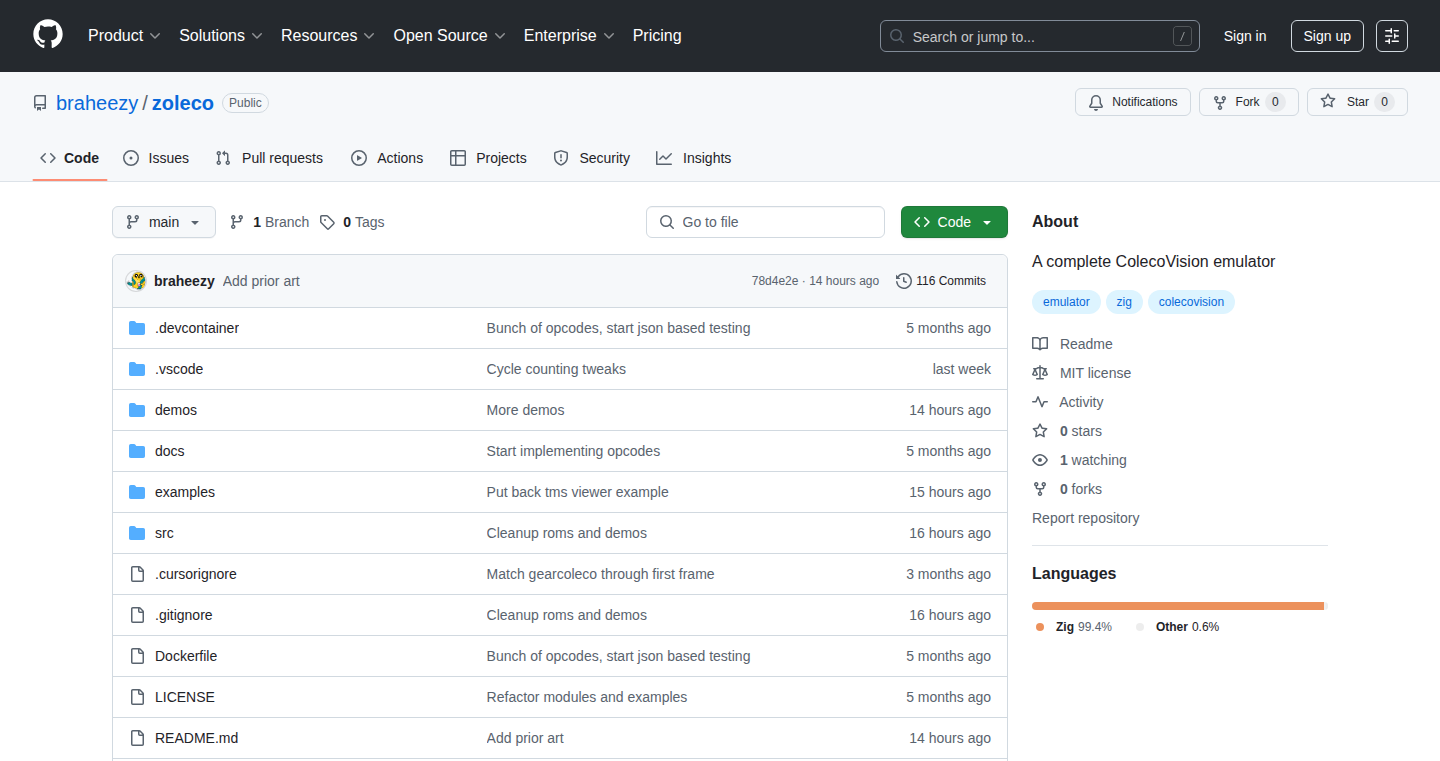Viewport: 1440px width, 761px height.
Task: Open the .devcontainer folder icon
Action: point(137,328)
